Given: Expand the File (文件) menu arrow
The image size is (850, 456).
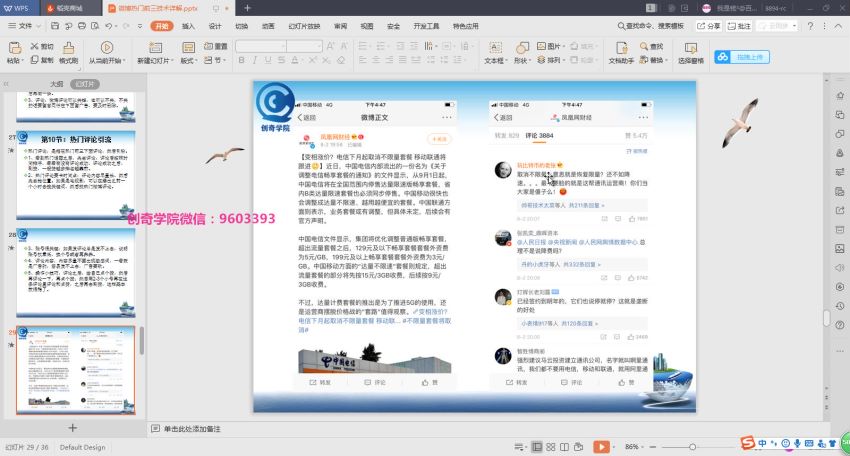Looking at the screenshot, I should coord(38,26).
